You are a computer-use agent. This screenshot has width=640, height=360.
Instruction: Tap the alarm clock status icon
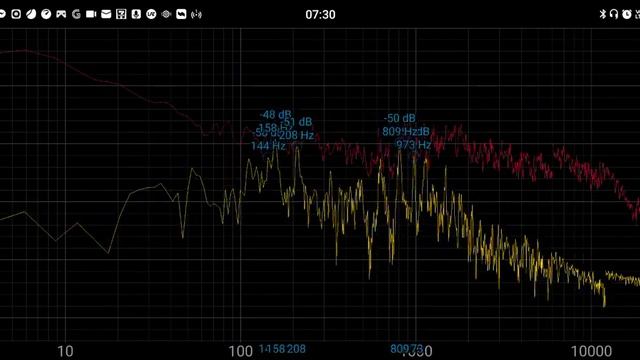pos(627,14)
